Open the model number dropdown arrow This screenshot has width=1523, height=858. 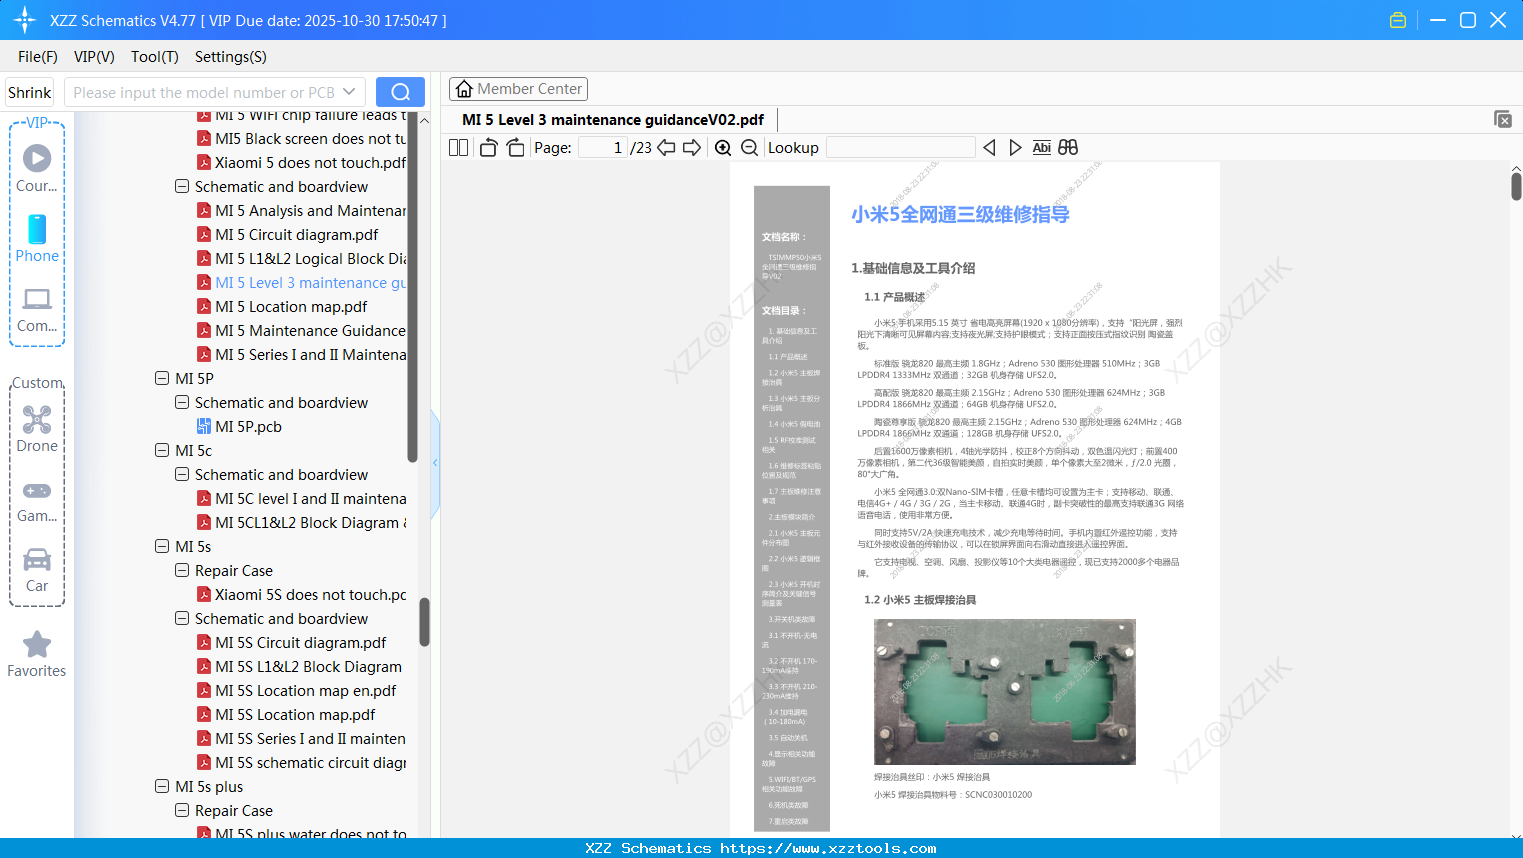(x=349, y=92)
